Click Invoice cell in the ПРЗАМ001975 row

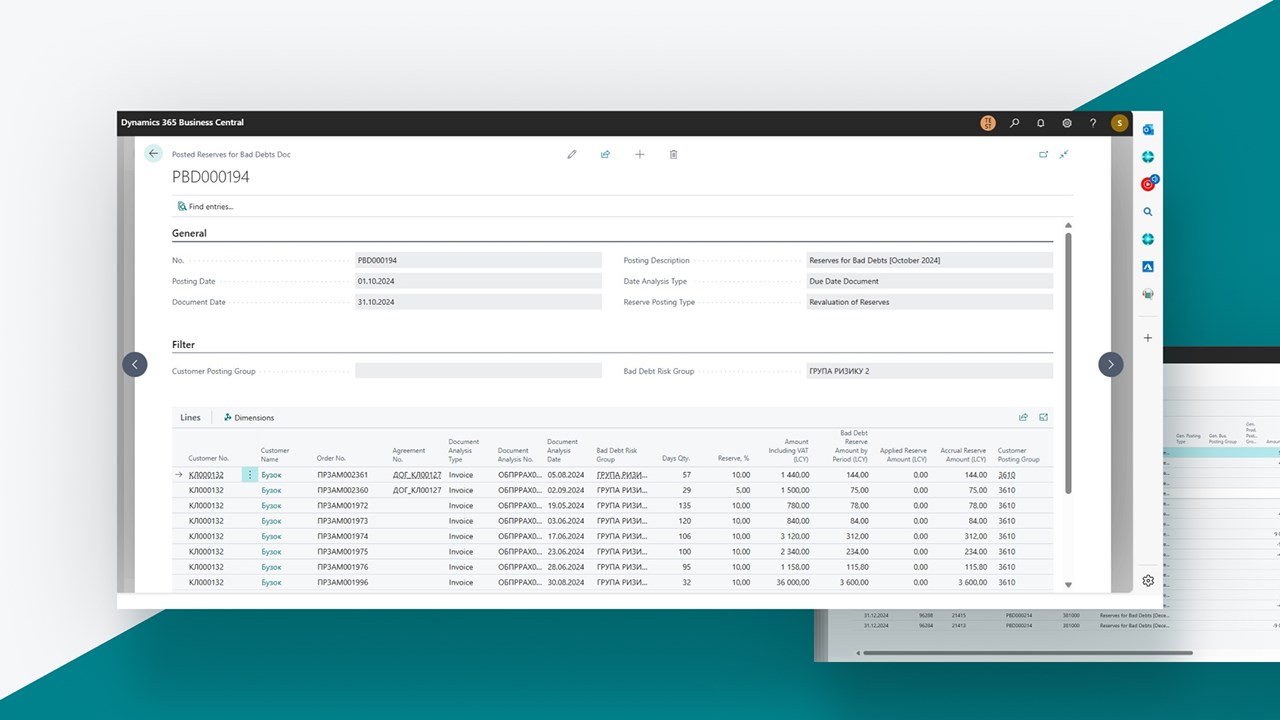461,552
